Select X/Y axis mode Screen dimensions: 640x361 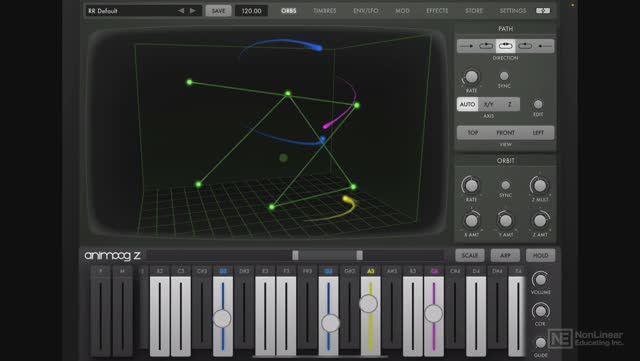489,104
